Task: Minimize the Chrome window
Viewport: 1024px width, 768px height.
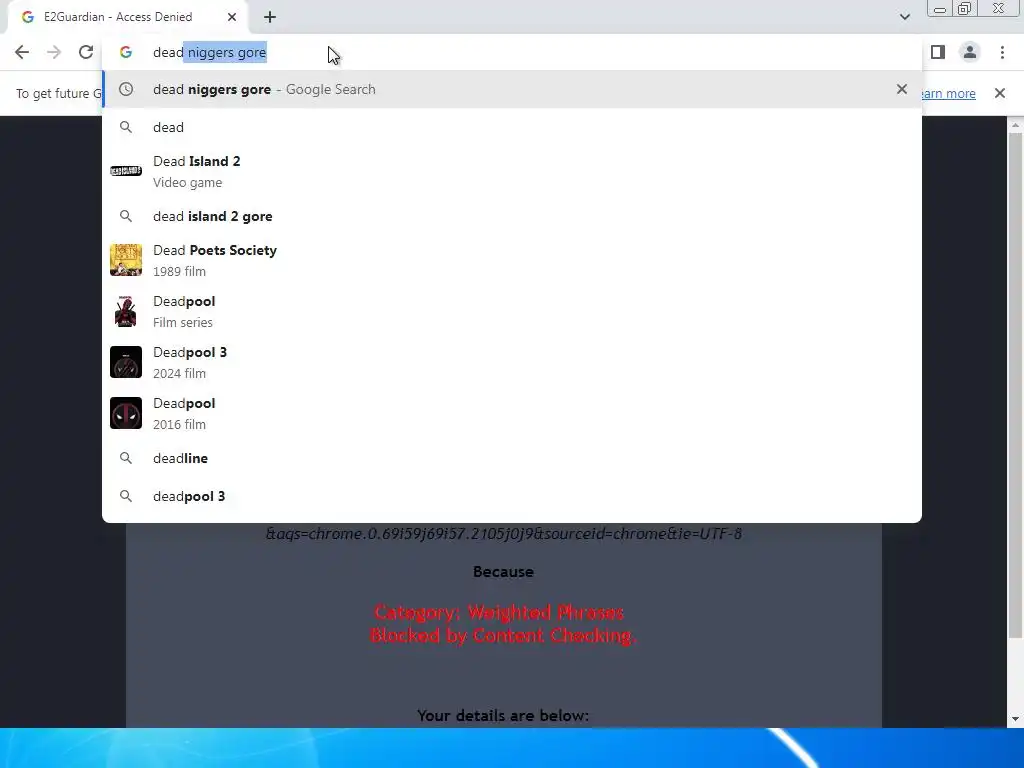Action: [x=940, y=8]
